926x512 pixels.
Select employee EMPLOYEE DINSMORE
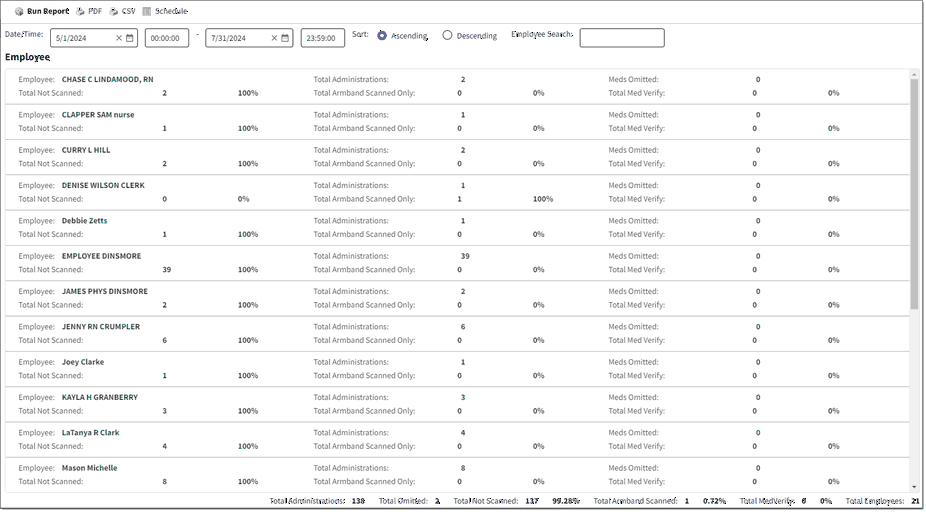click(x=102, y=256)
